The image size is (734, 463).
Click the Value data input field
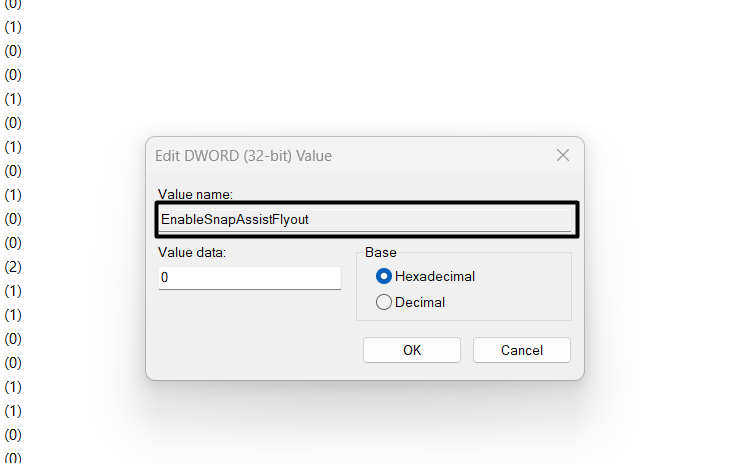[249, 278]
